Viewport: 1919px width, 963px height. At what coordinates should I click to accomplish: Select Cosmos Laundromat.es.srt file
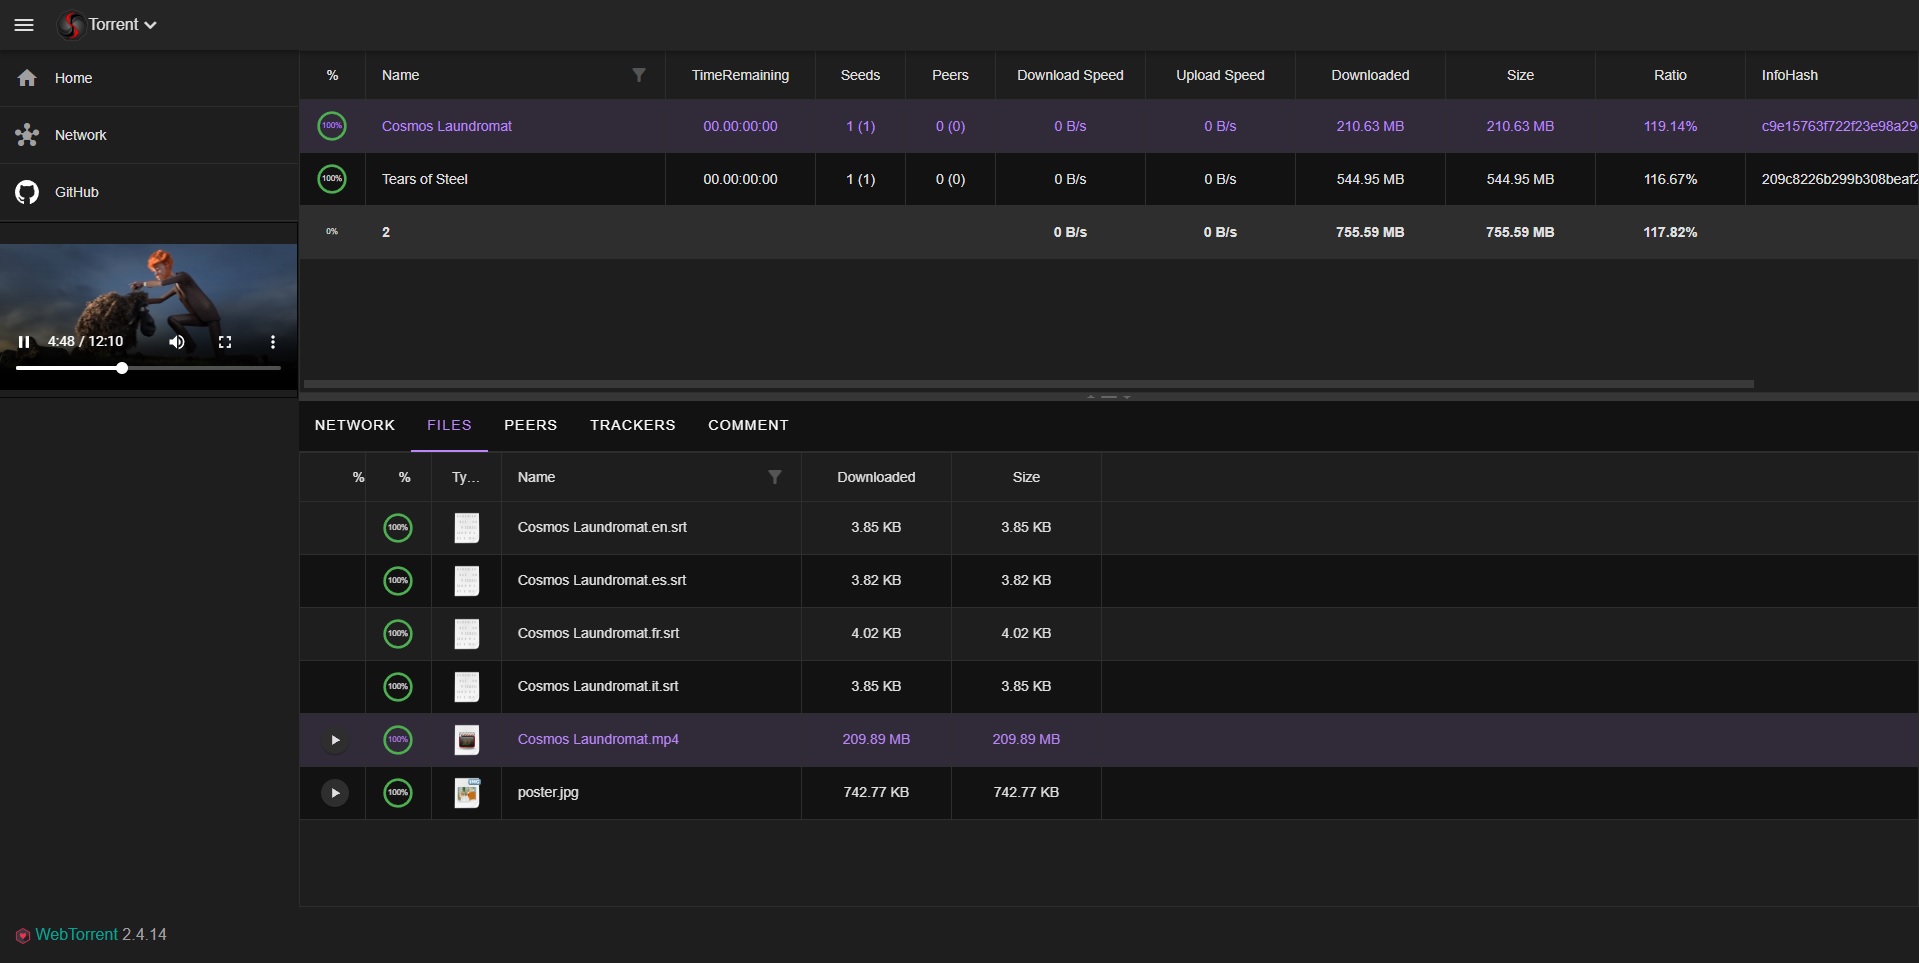602,580
